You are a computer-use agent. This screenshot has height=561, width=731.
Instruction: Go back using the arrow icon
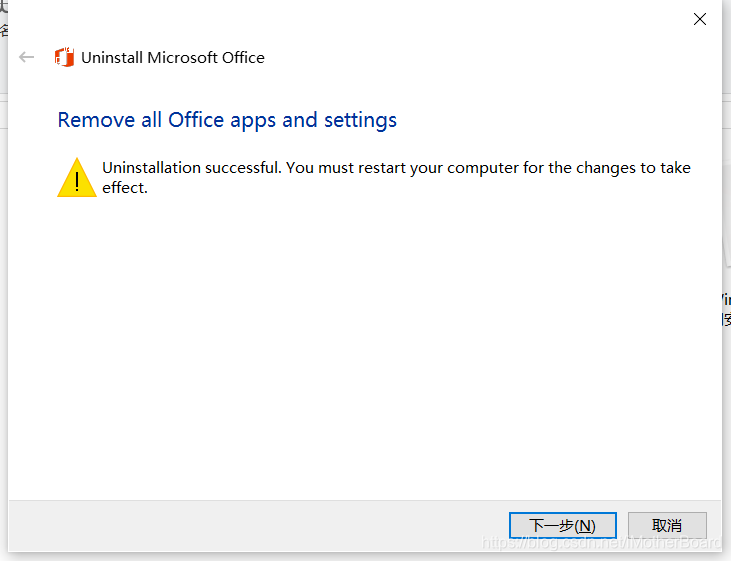(x=27, y=57)
